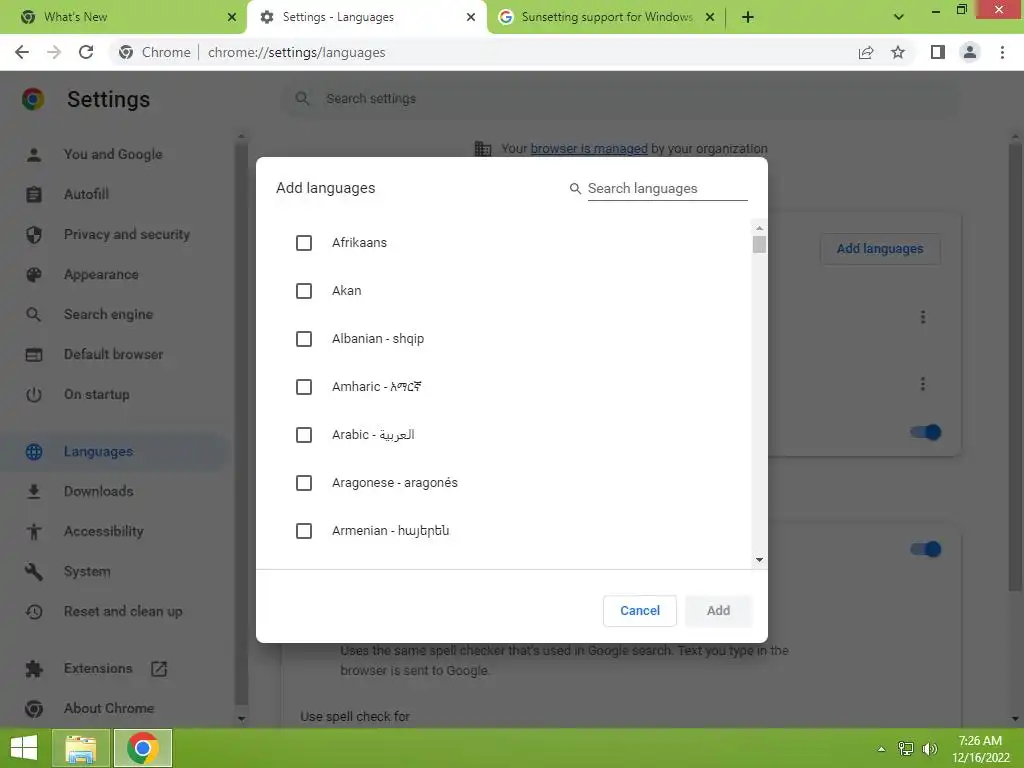This screenshot has width=1024, height=768.
Task: Open Chrome's three-dot menu
Action: 1002,52
